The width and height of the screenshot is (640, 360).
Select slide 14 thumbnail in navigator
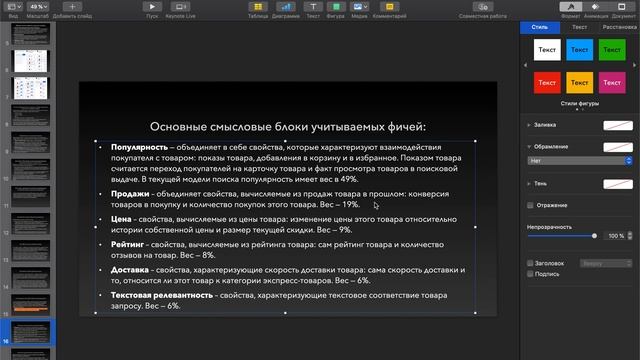(31, 278)
